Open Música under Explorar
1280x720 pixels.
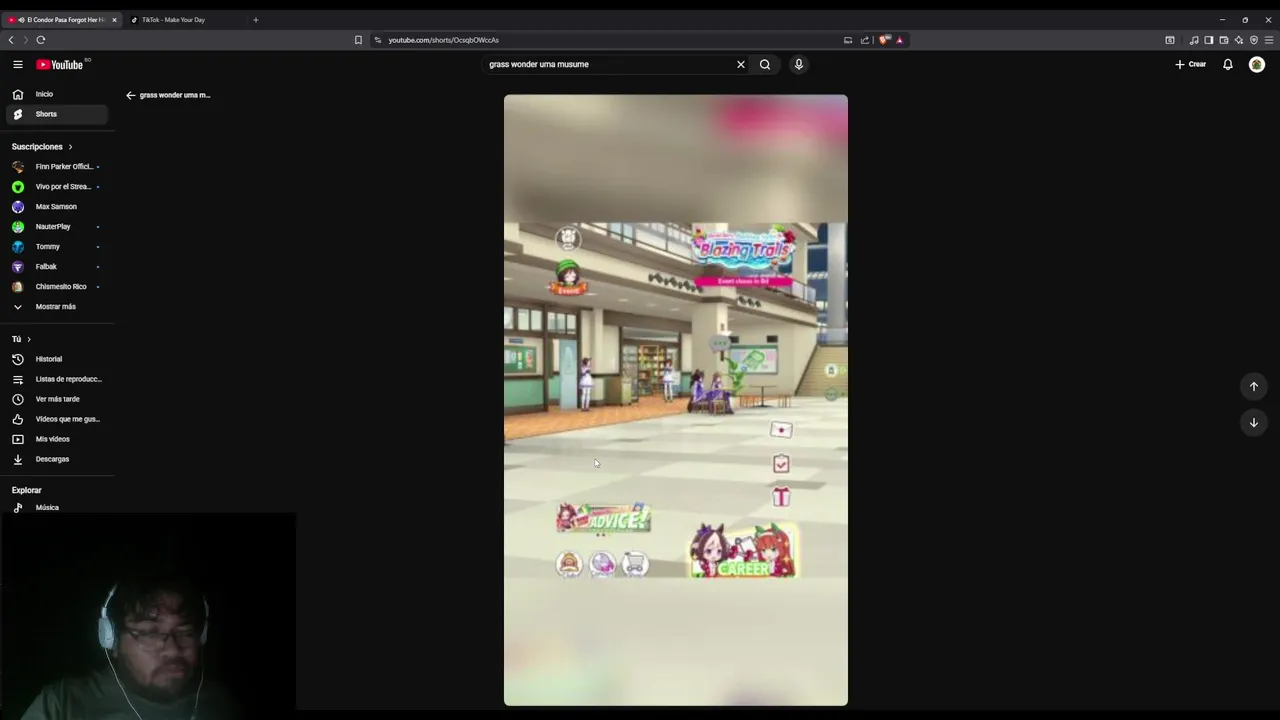pos(57,507)
